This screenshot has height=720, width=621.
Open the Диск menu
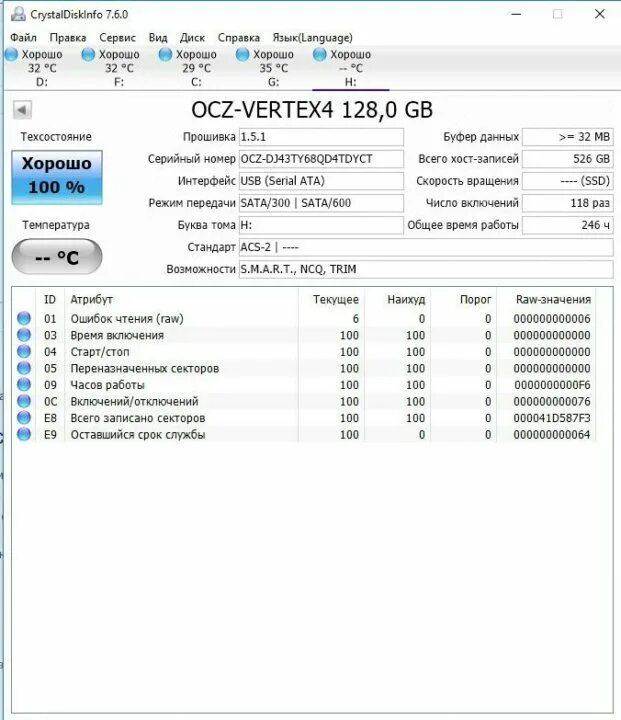tap(192, 38)
